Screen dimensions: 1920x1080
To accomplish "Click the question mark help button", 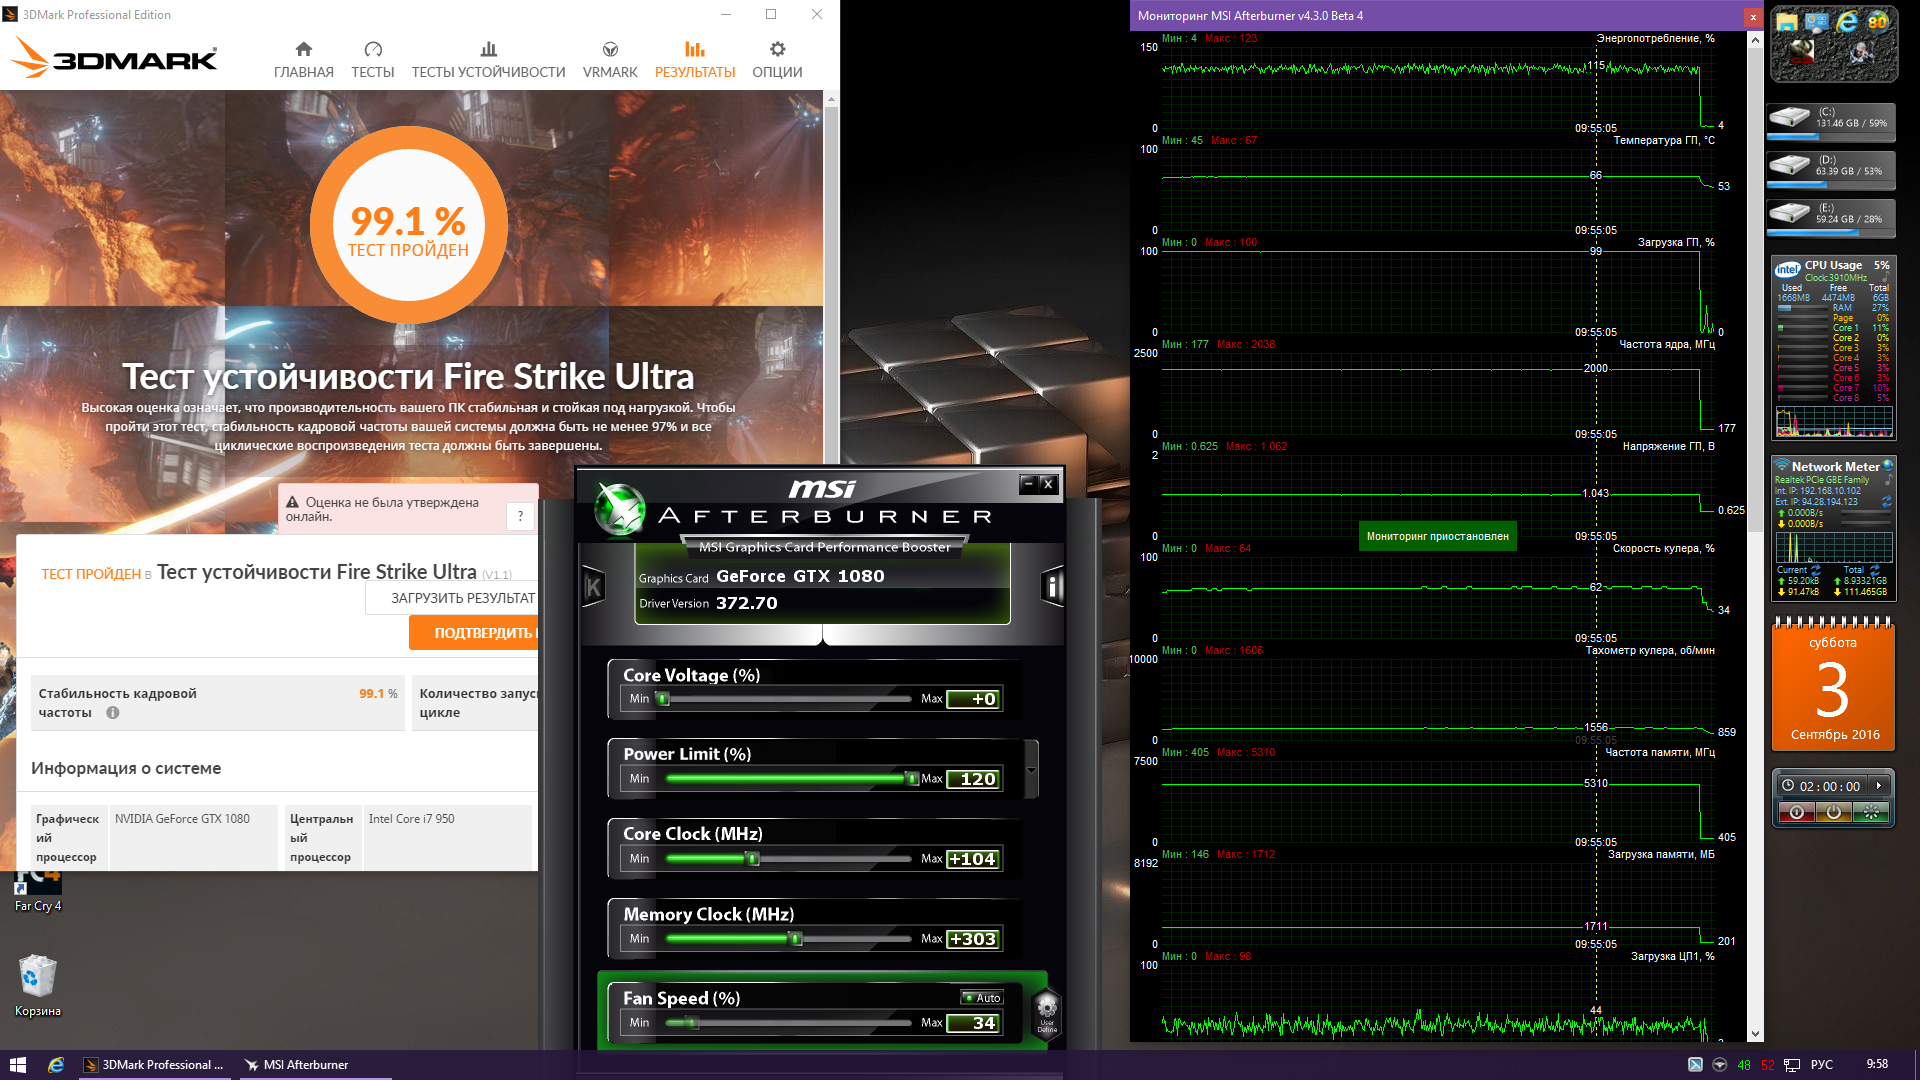I will point(520,516).
